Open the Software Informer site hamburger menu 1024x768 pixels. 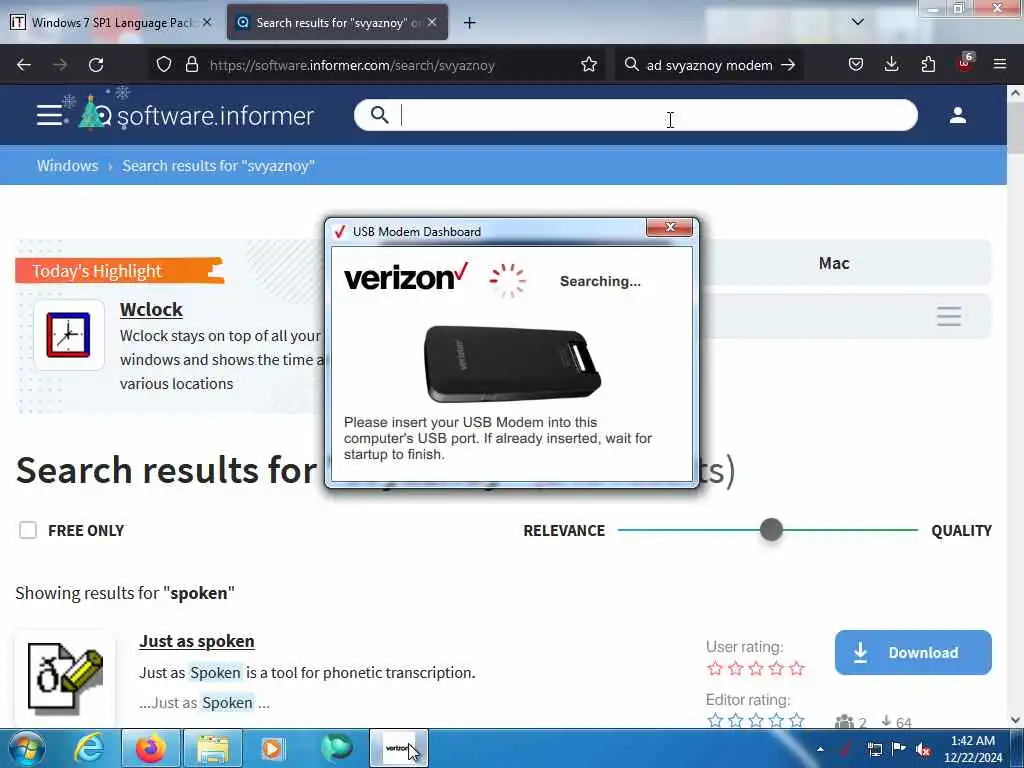[50, 115]
